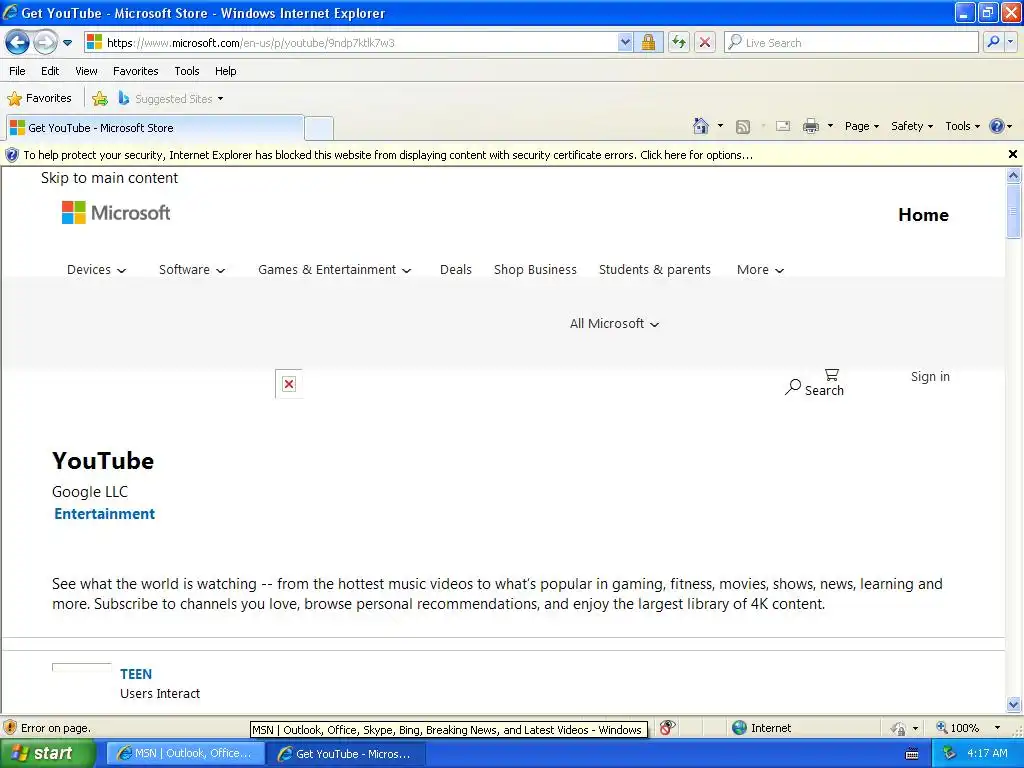Click the Windows start button

pos(47,753)
